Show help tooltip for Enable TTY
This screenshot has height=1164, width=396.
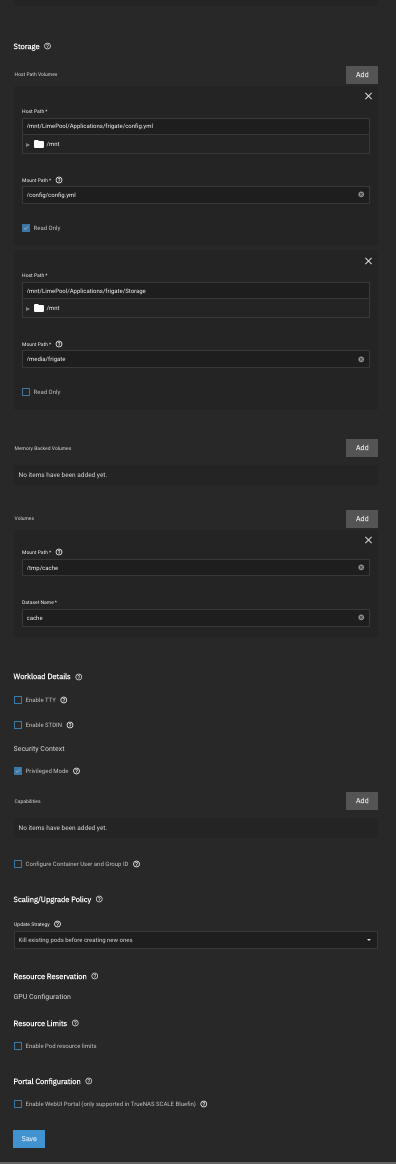point(63,700)
